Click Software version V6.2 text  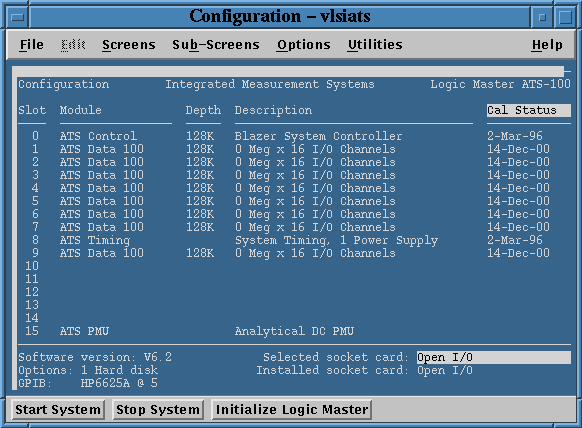click(x=95, y=357)
